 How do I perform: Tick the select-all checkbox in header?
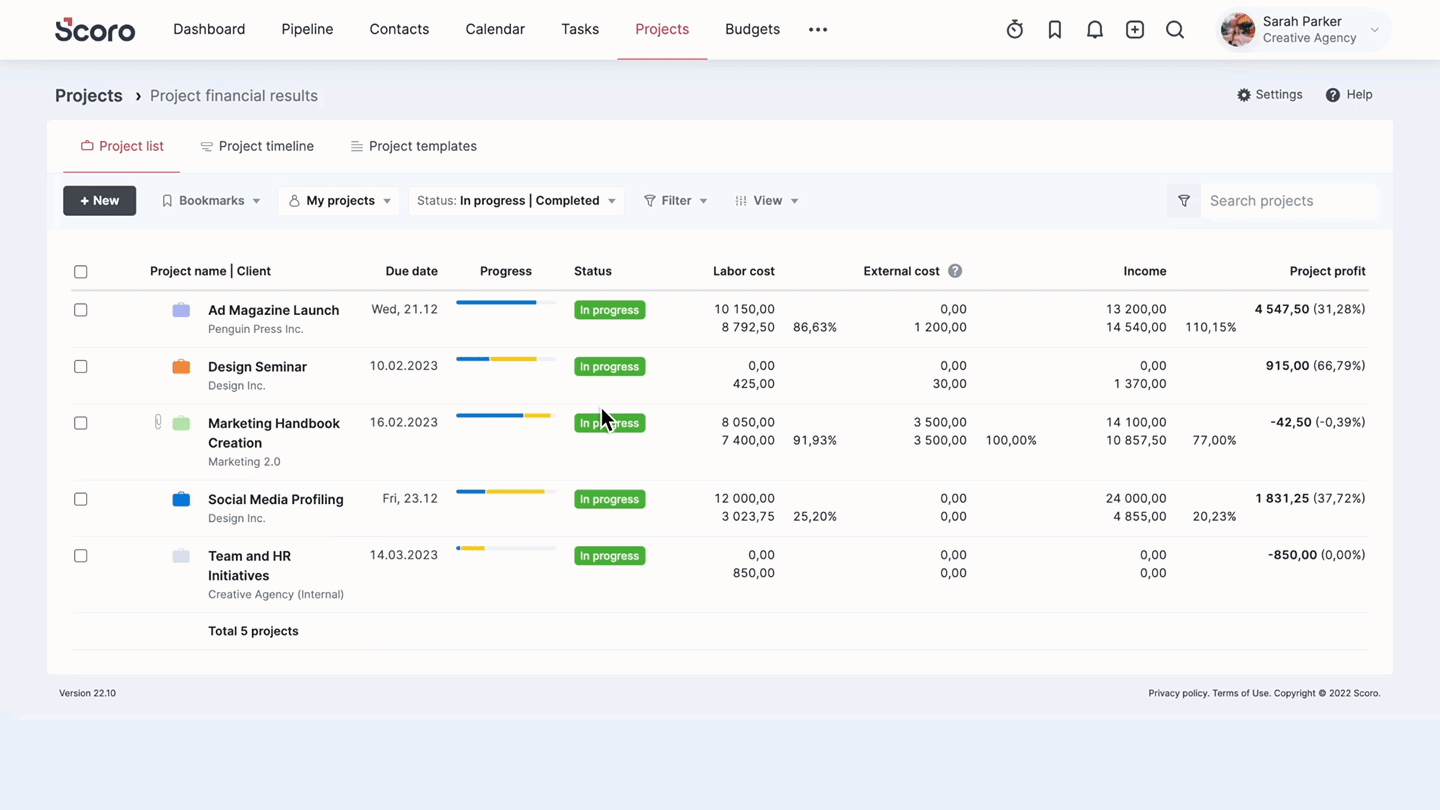(x=81, y=272)
